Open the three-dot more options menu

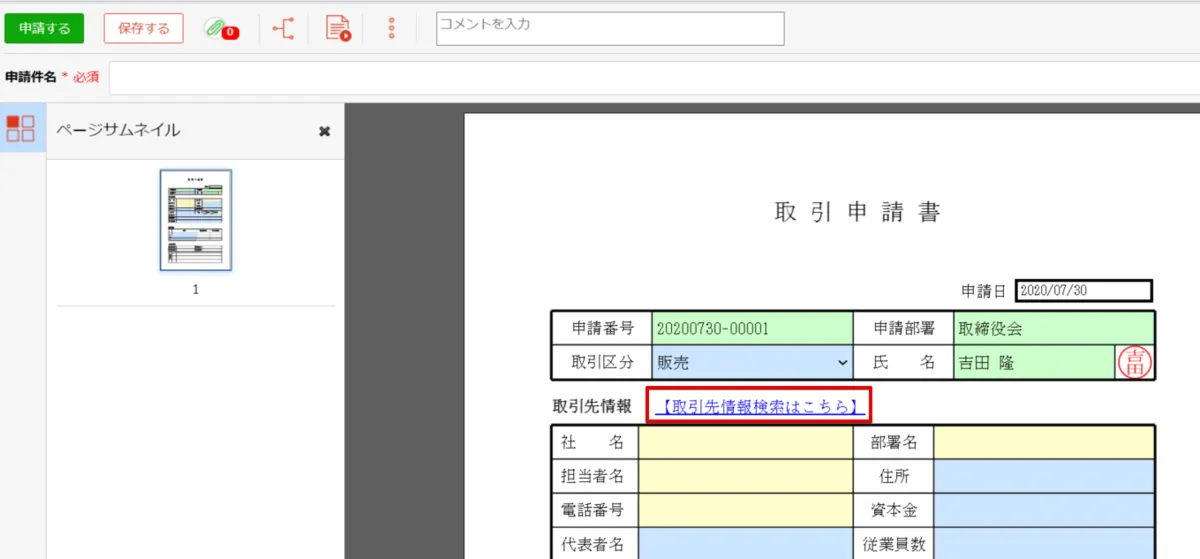pos(391,29)
